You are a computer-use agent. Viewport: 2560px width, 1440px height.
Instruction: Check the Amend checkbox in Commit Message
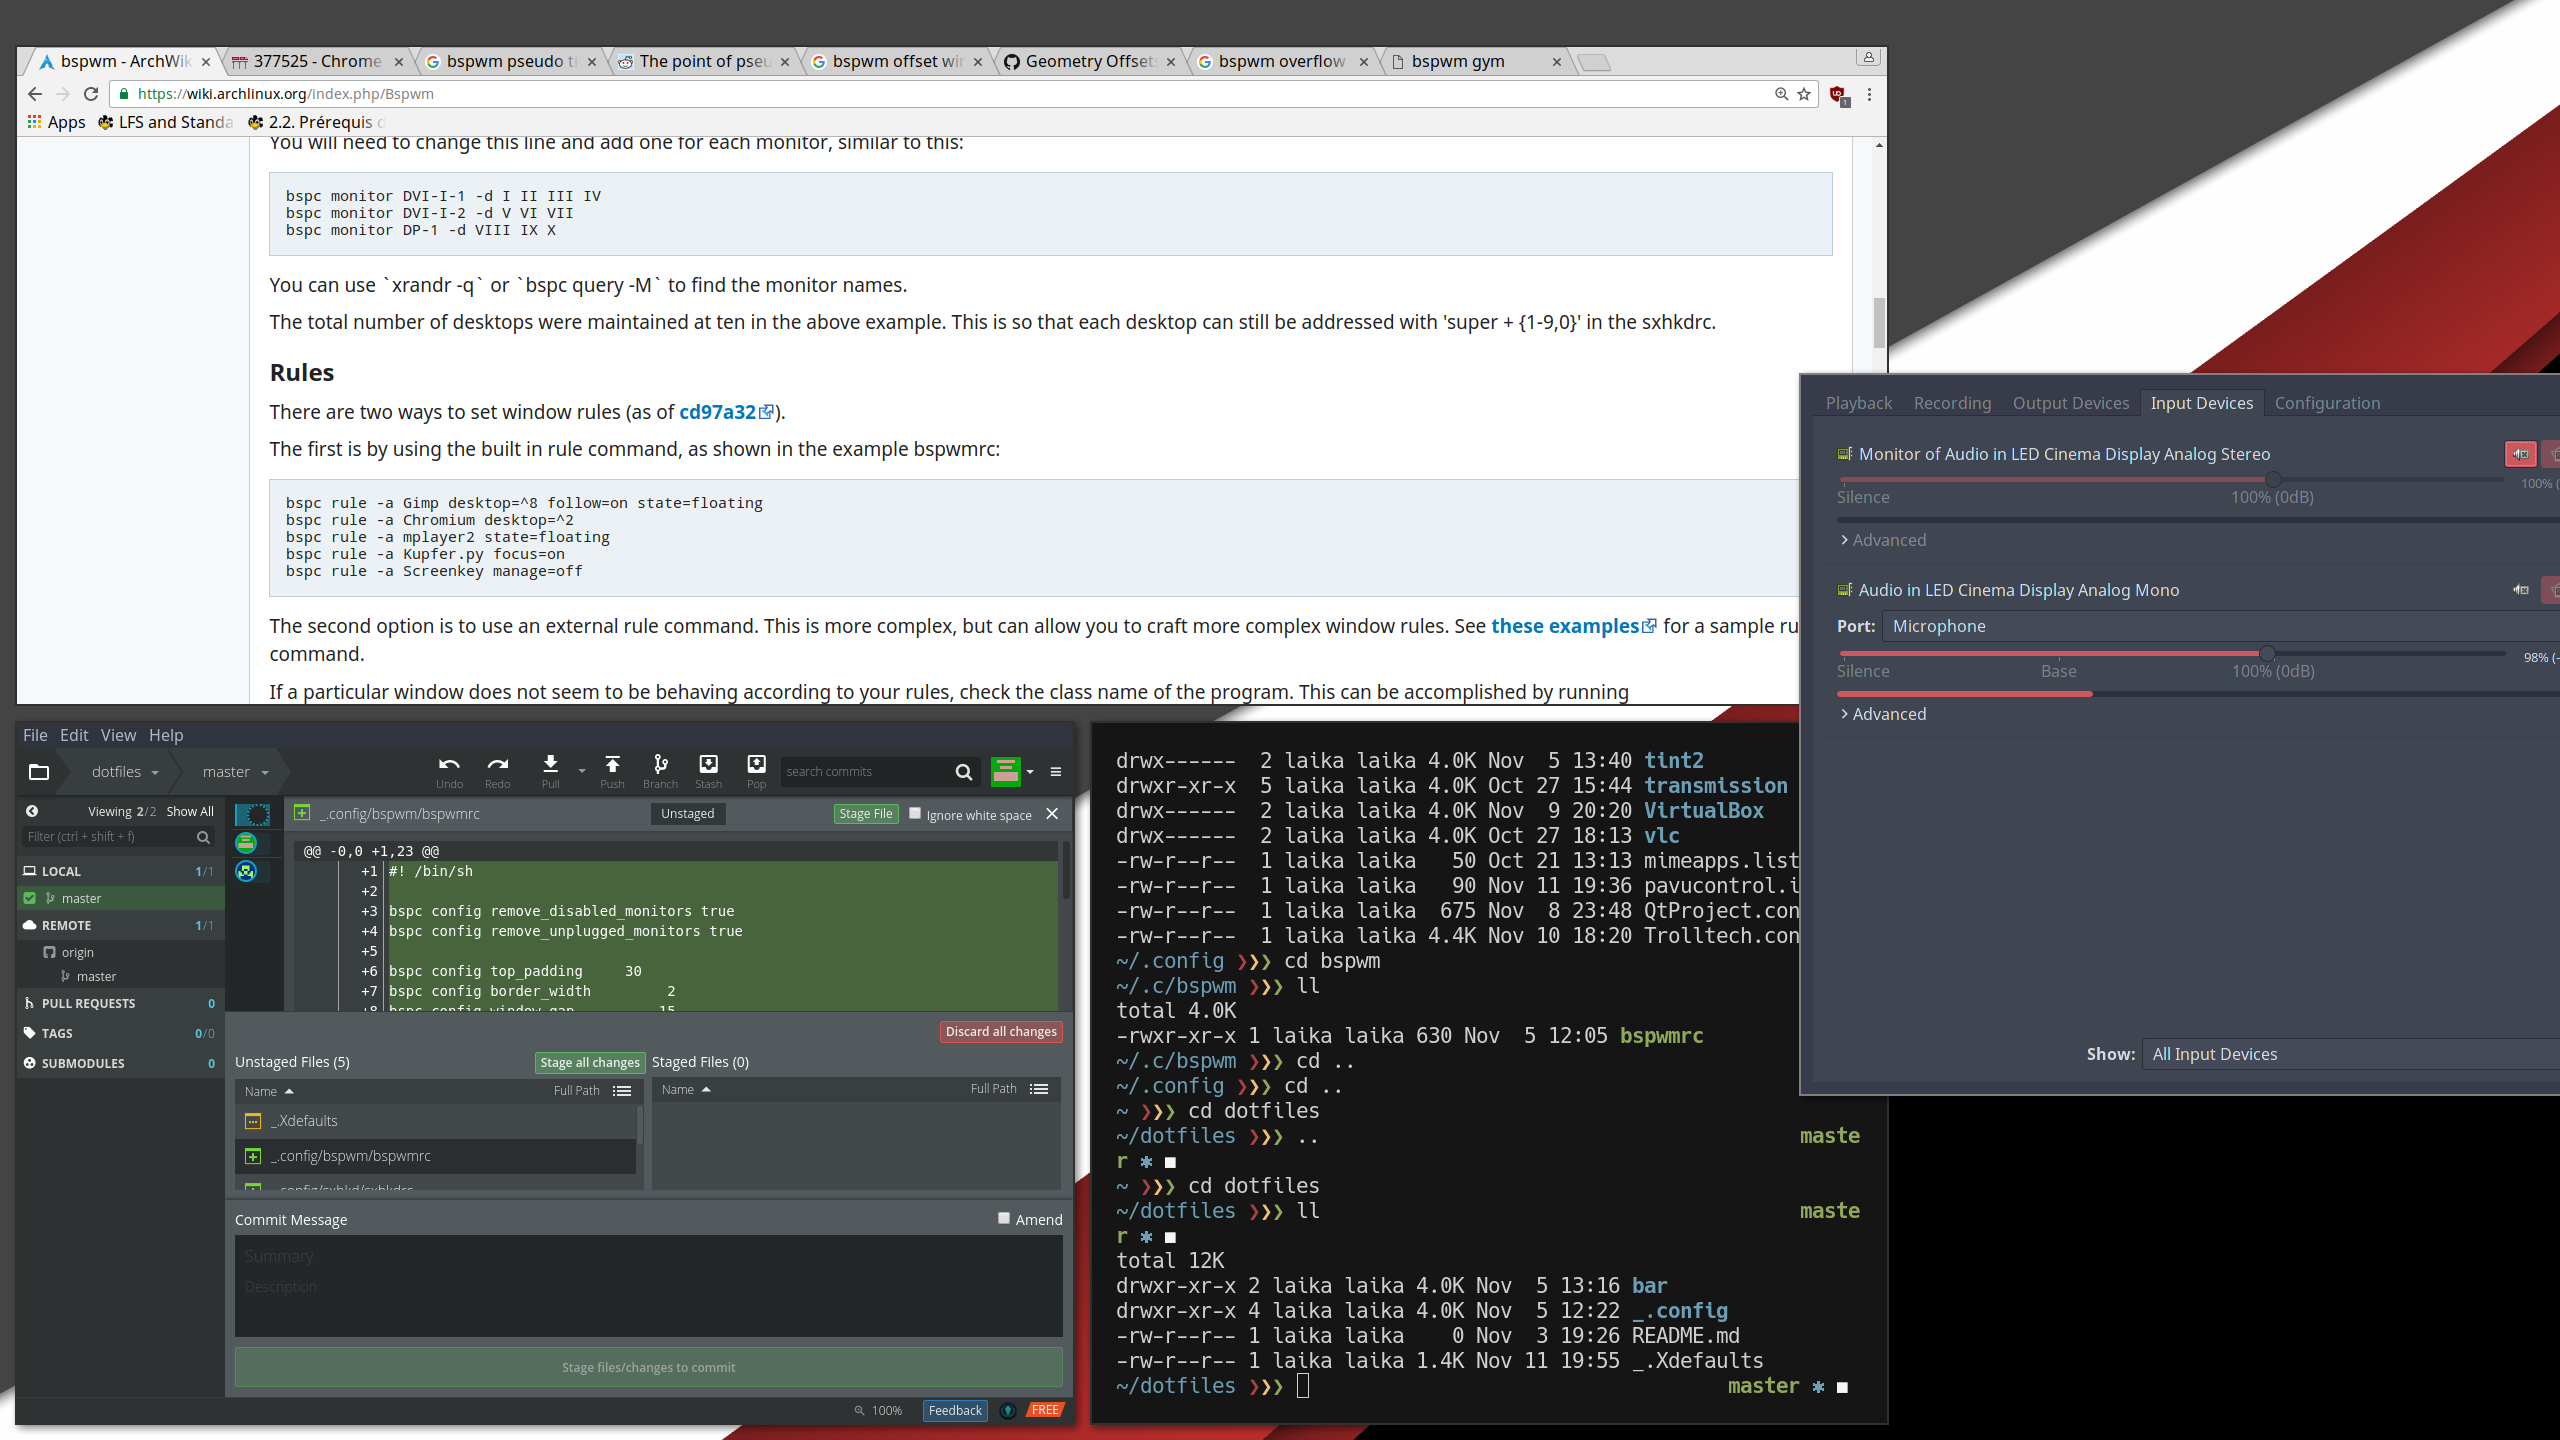pos(1003,1218)
